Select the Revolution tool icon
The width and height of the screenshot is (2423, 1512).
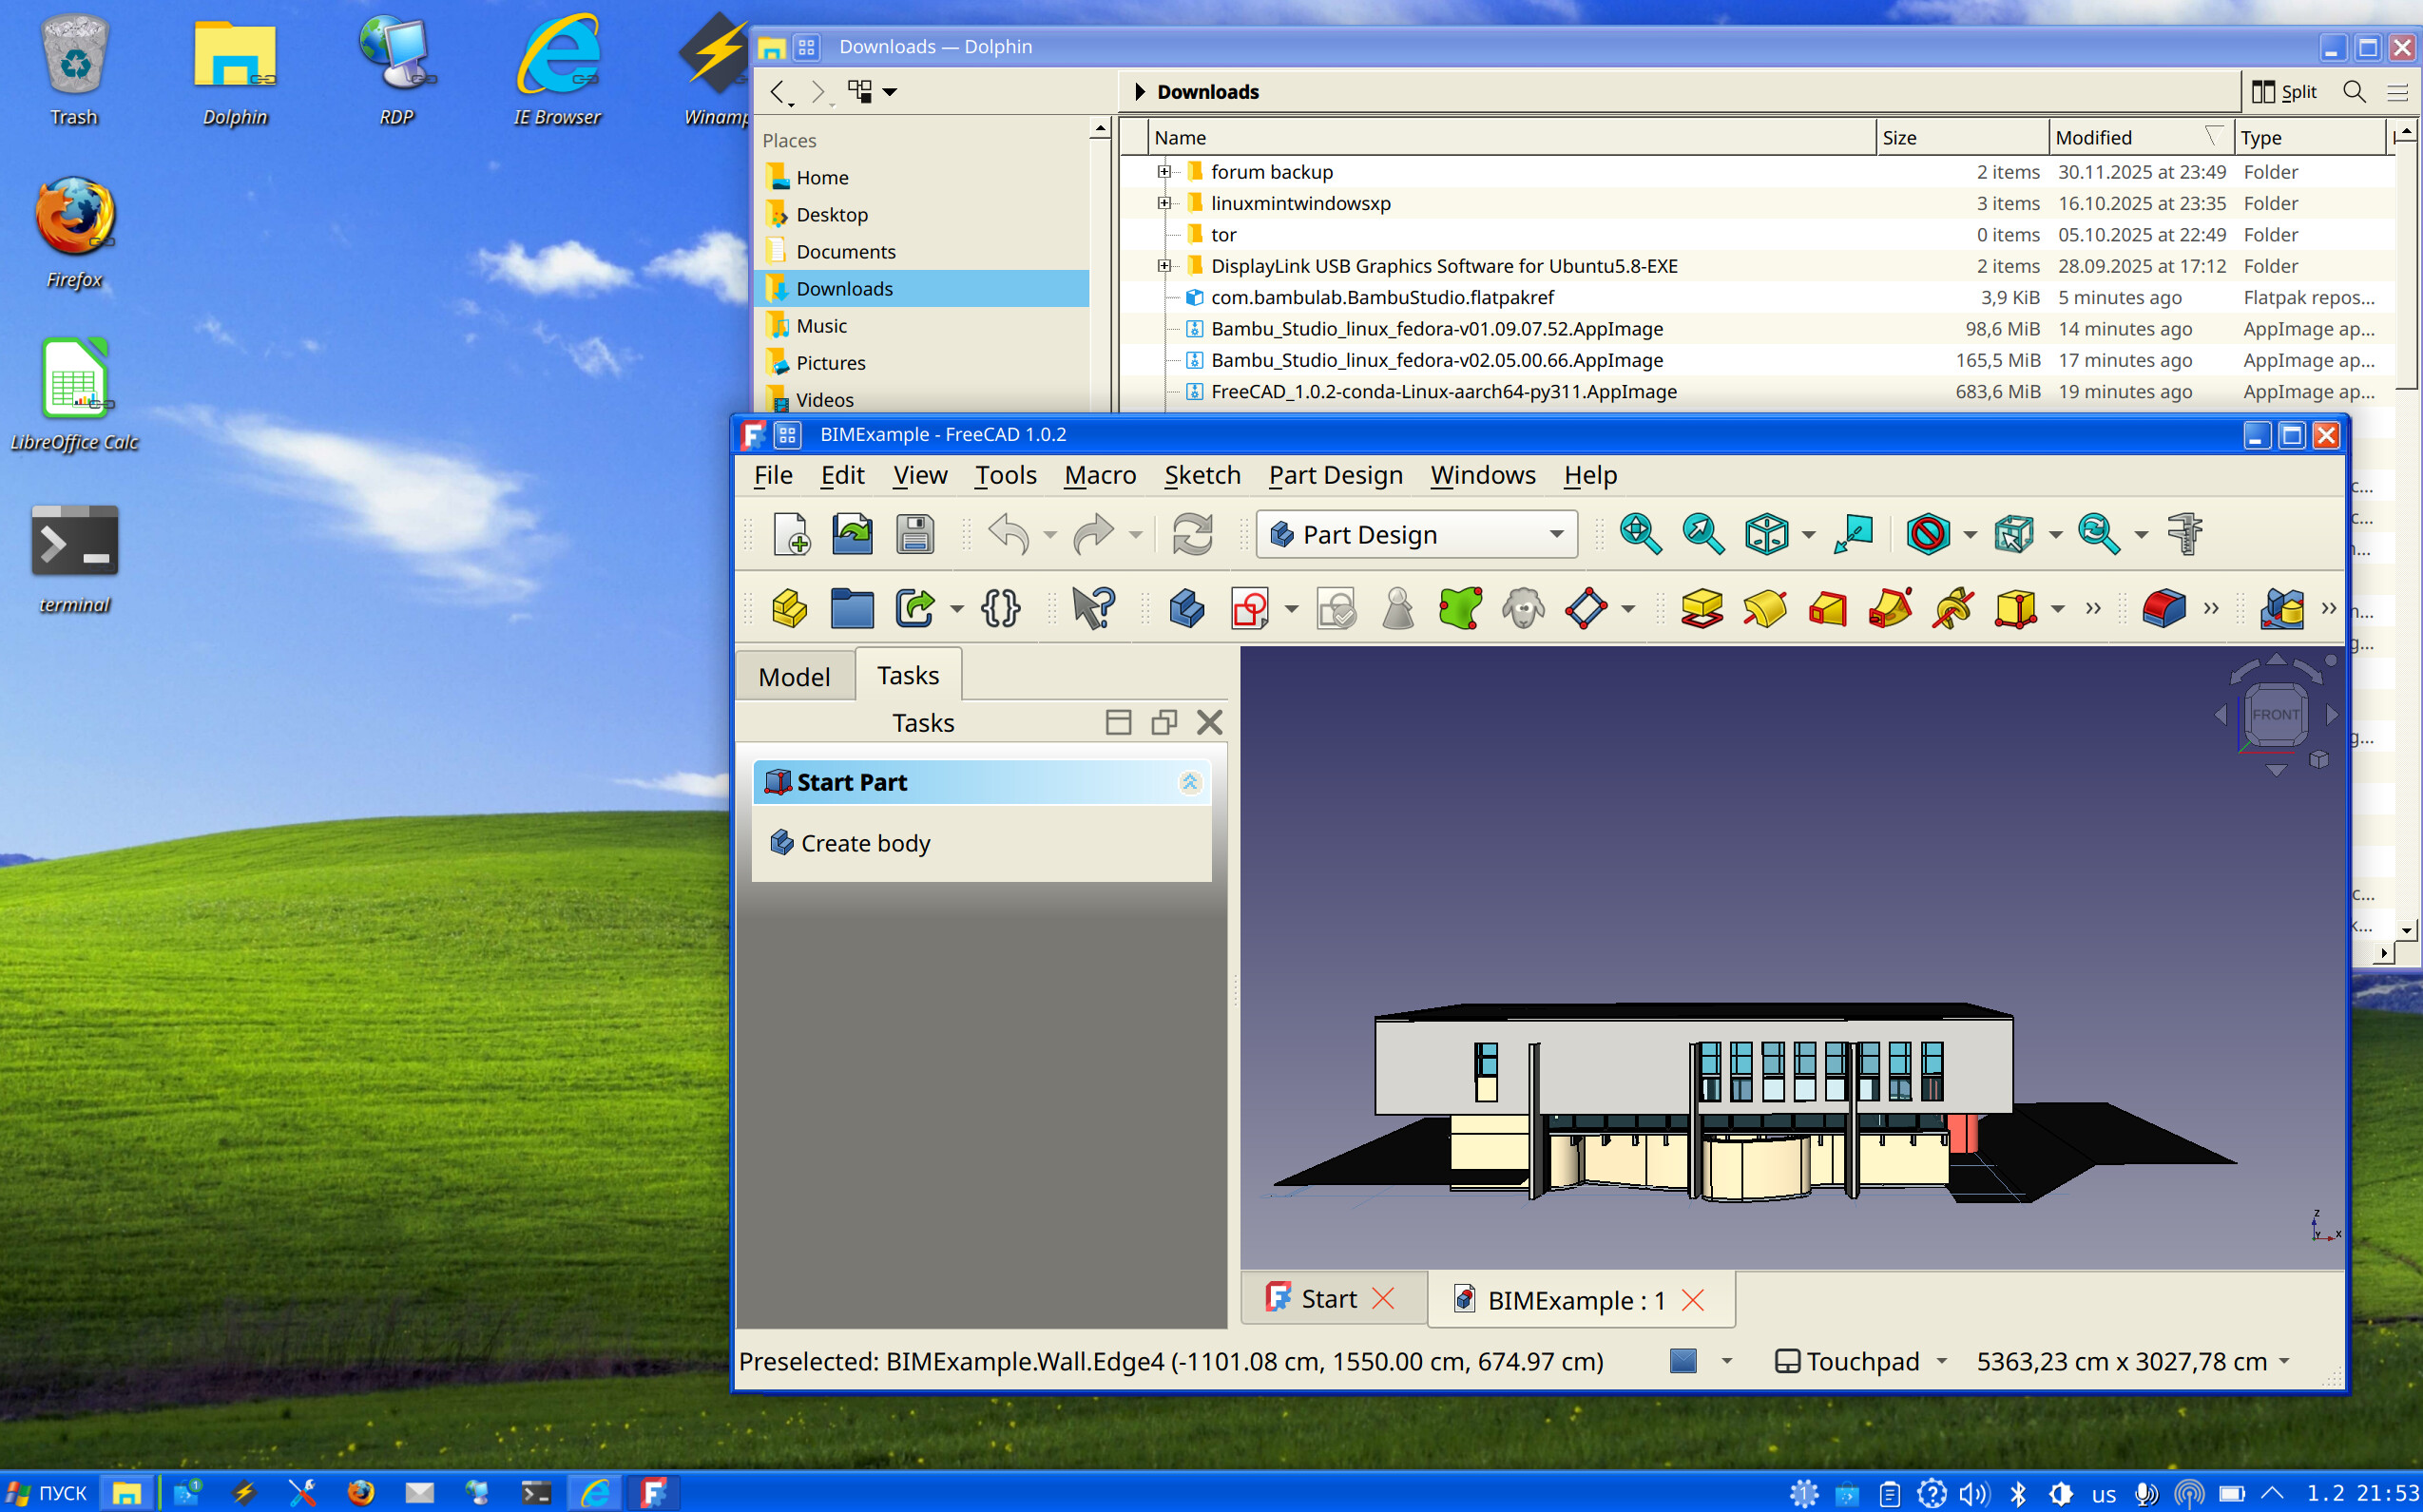tap(1764, 608)
